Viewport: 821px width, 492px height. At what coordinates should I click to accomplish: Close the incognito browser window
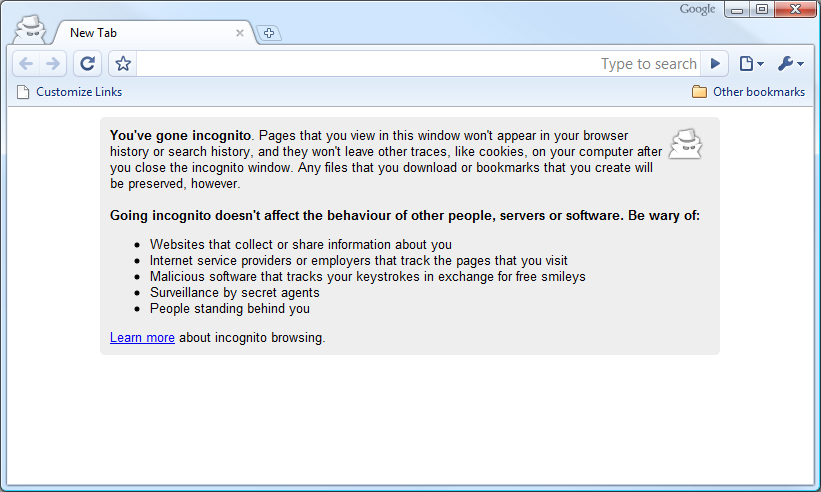point(795,10)
